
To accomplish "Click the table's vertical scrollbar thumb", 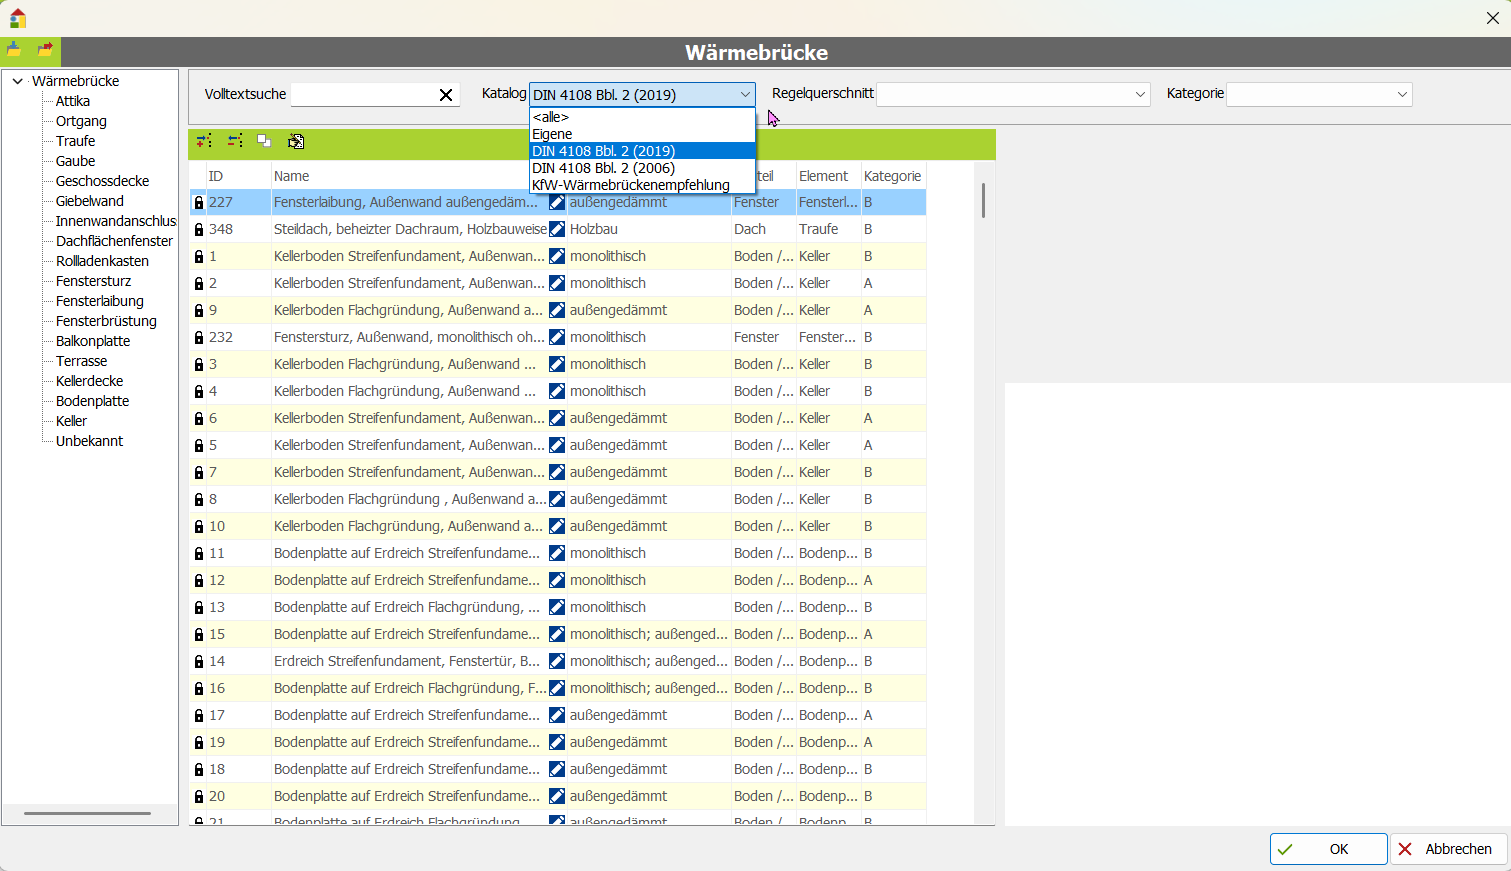I will point(984,200).
